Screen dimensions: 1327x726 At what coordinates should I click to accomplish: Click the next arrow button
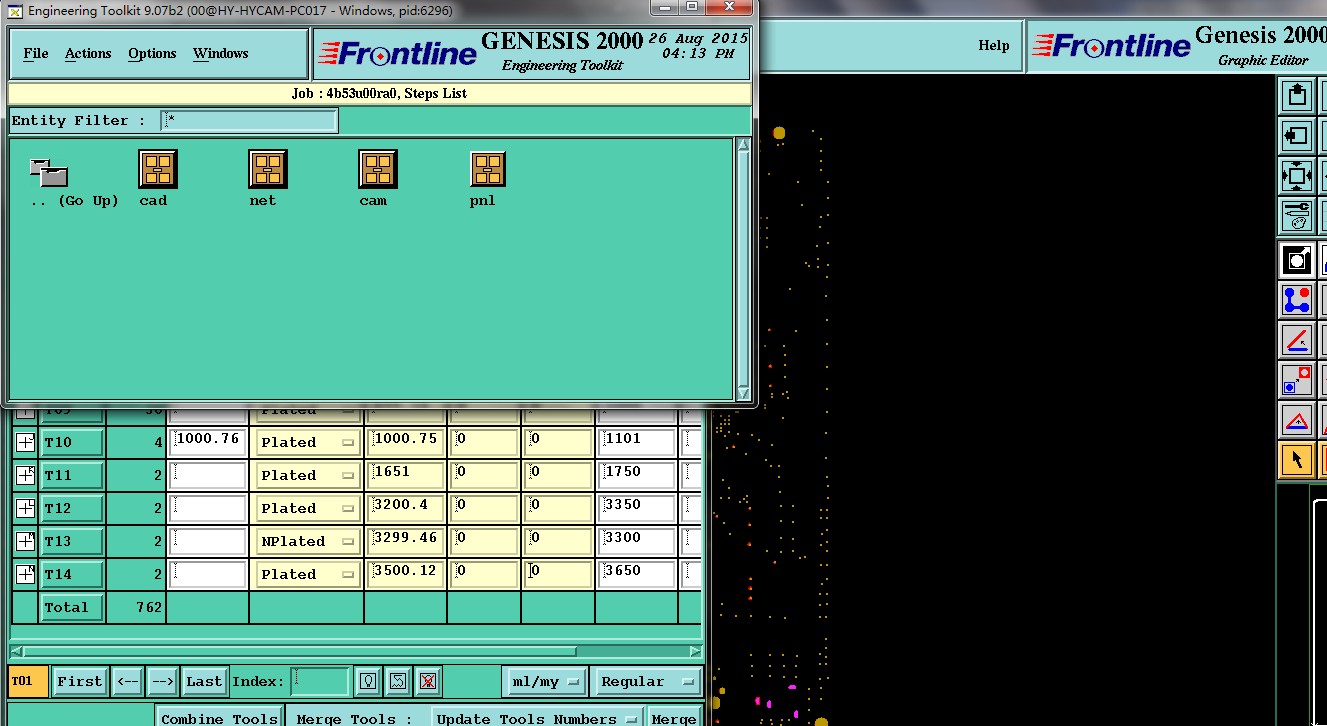(x=162, y=681)
